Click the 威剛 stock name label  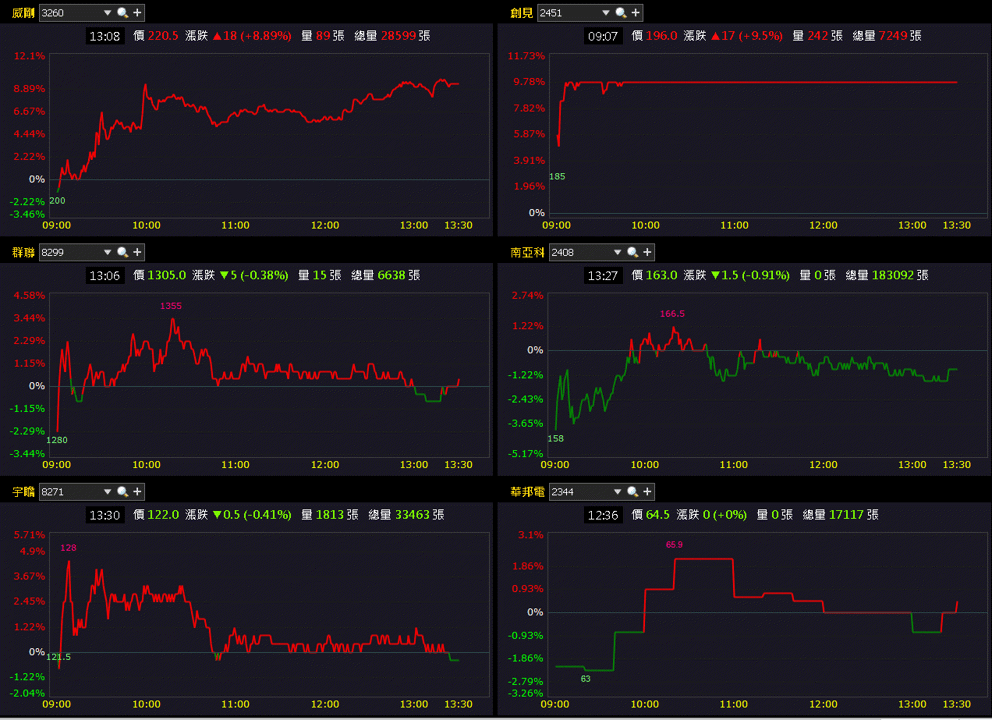[x=23, y=13]
